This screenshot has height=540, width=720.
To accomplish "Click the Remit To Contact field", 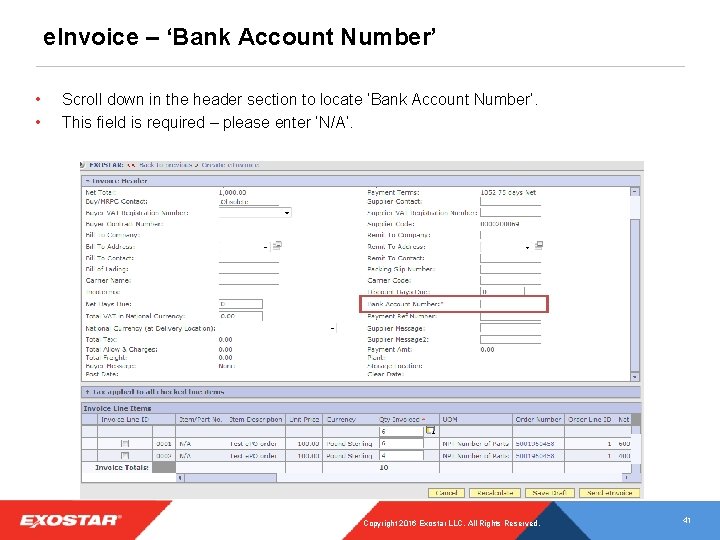I will tap(510, 258).
